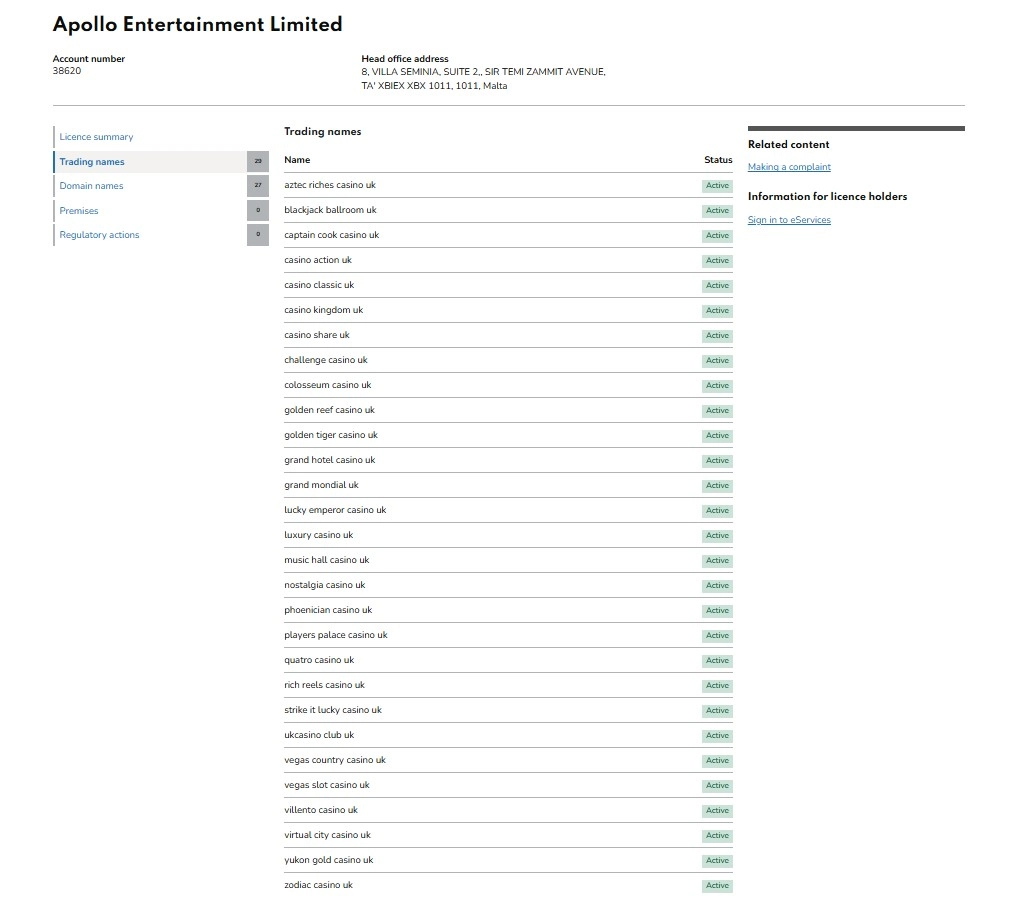Click 'challenge casino uk' entry

(x=326, y=360)
